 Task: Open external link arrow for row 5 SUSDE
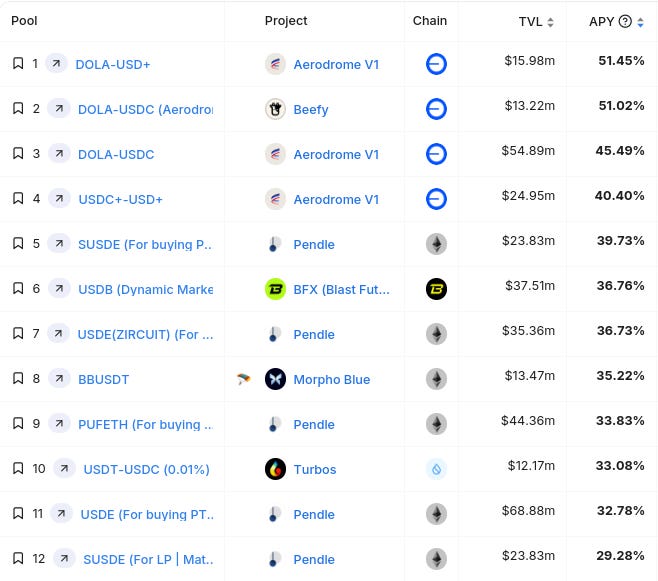click(x=59, y=243)
